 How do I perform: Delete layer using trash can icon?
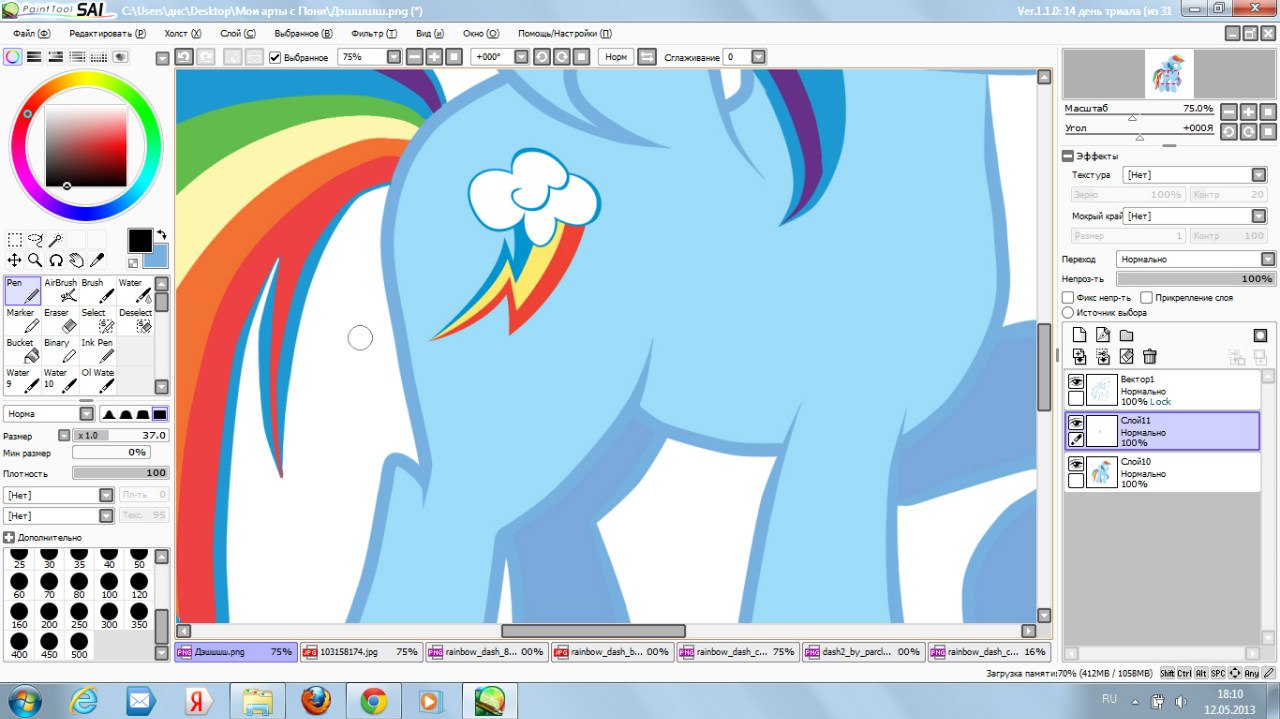click(x=1150, y=356)
